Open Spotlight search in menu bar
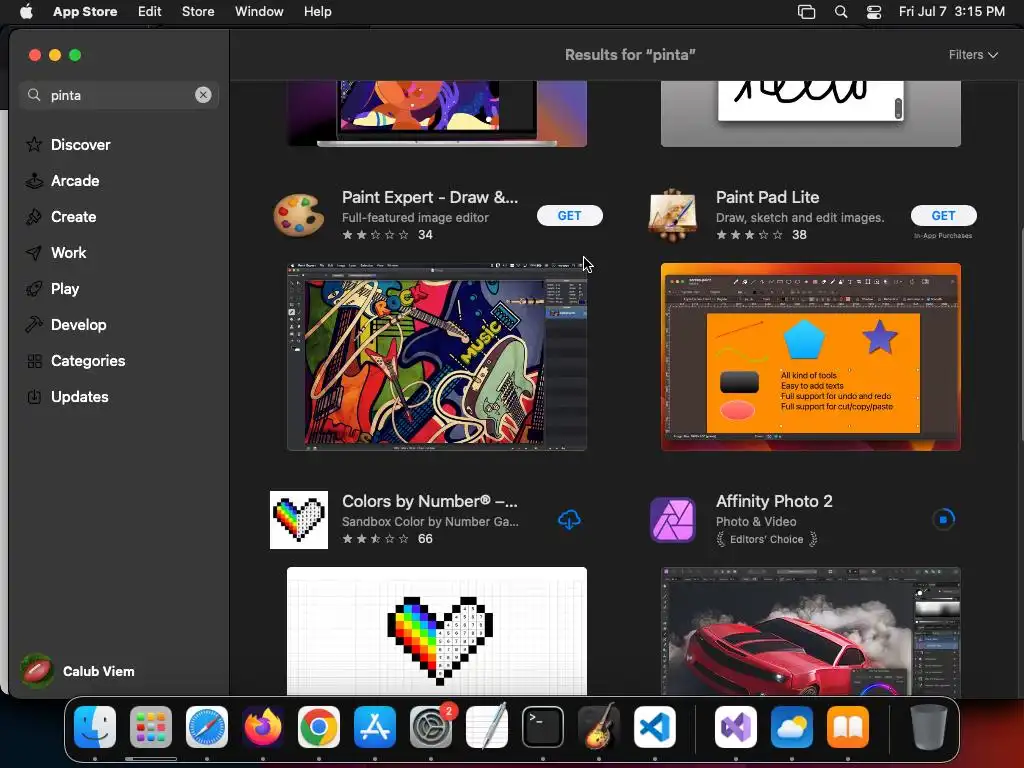 point(841,12)
